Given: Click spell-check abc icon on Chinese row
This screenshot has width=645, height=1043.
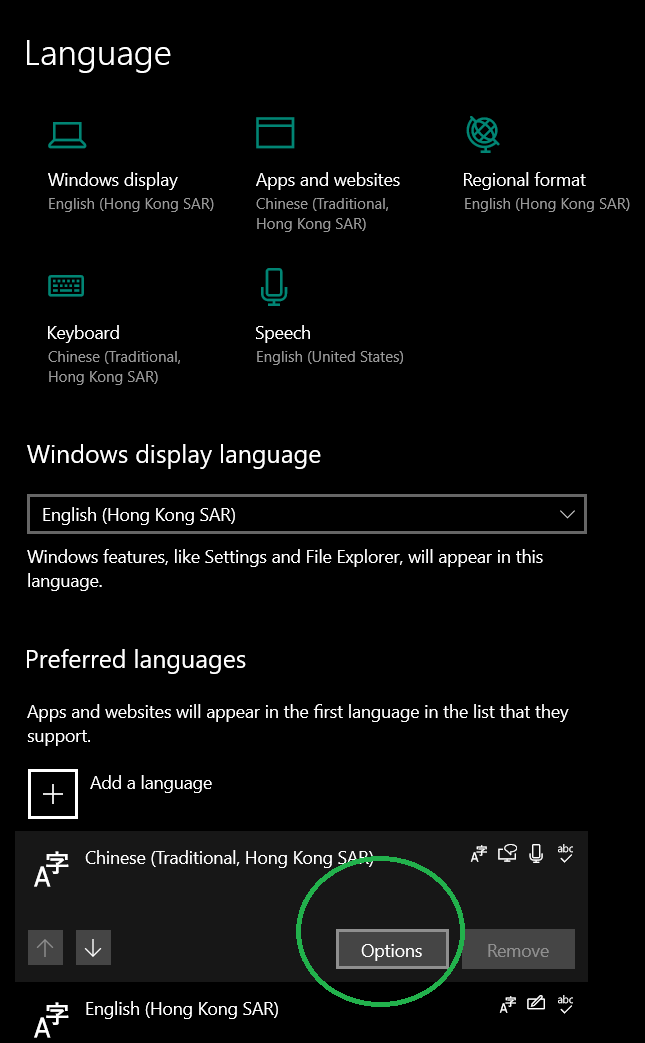Looking at the screenshot, I should [565, 853].
